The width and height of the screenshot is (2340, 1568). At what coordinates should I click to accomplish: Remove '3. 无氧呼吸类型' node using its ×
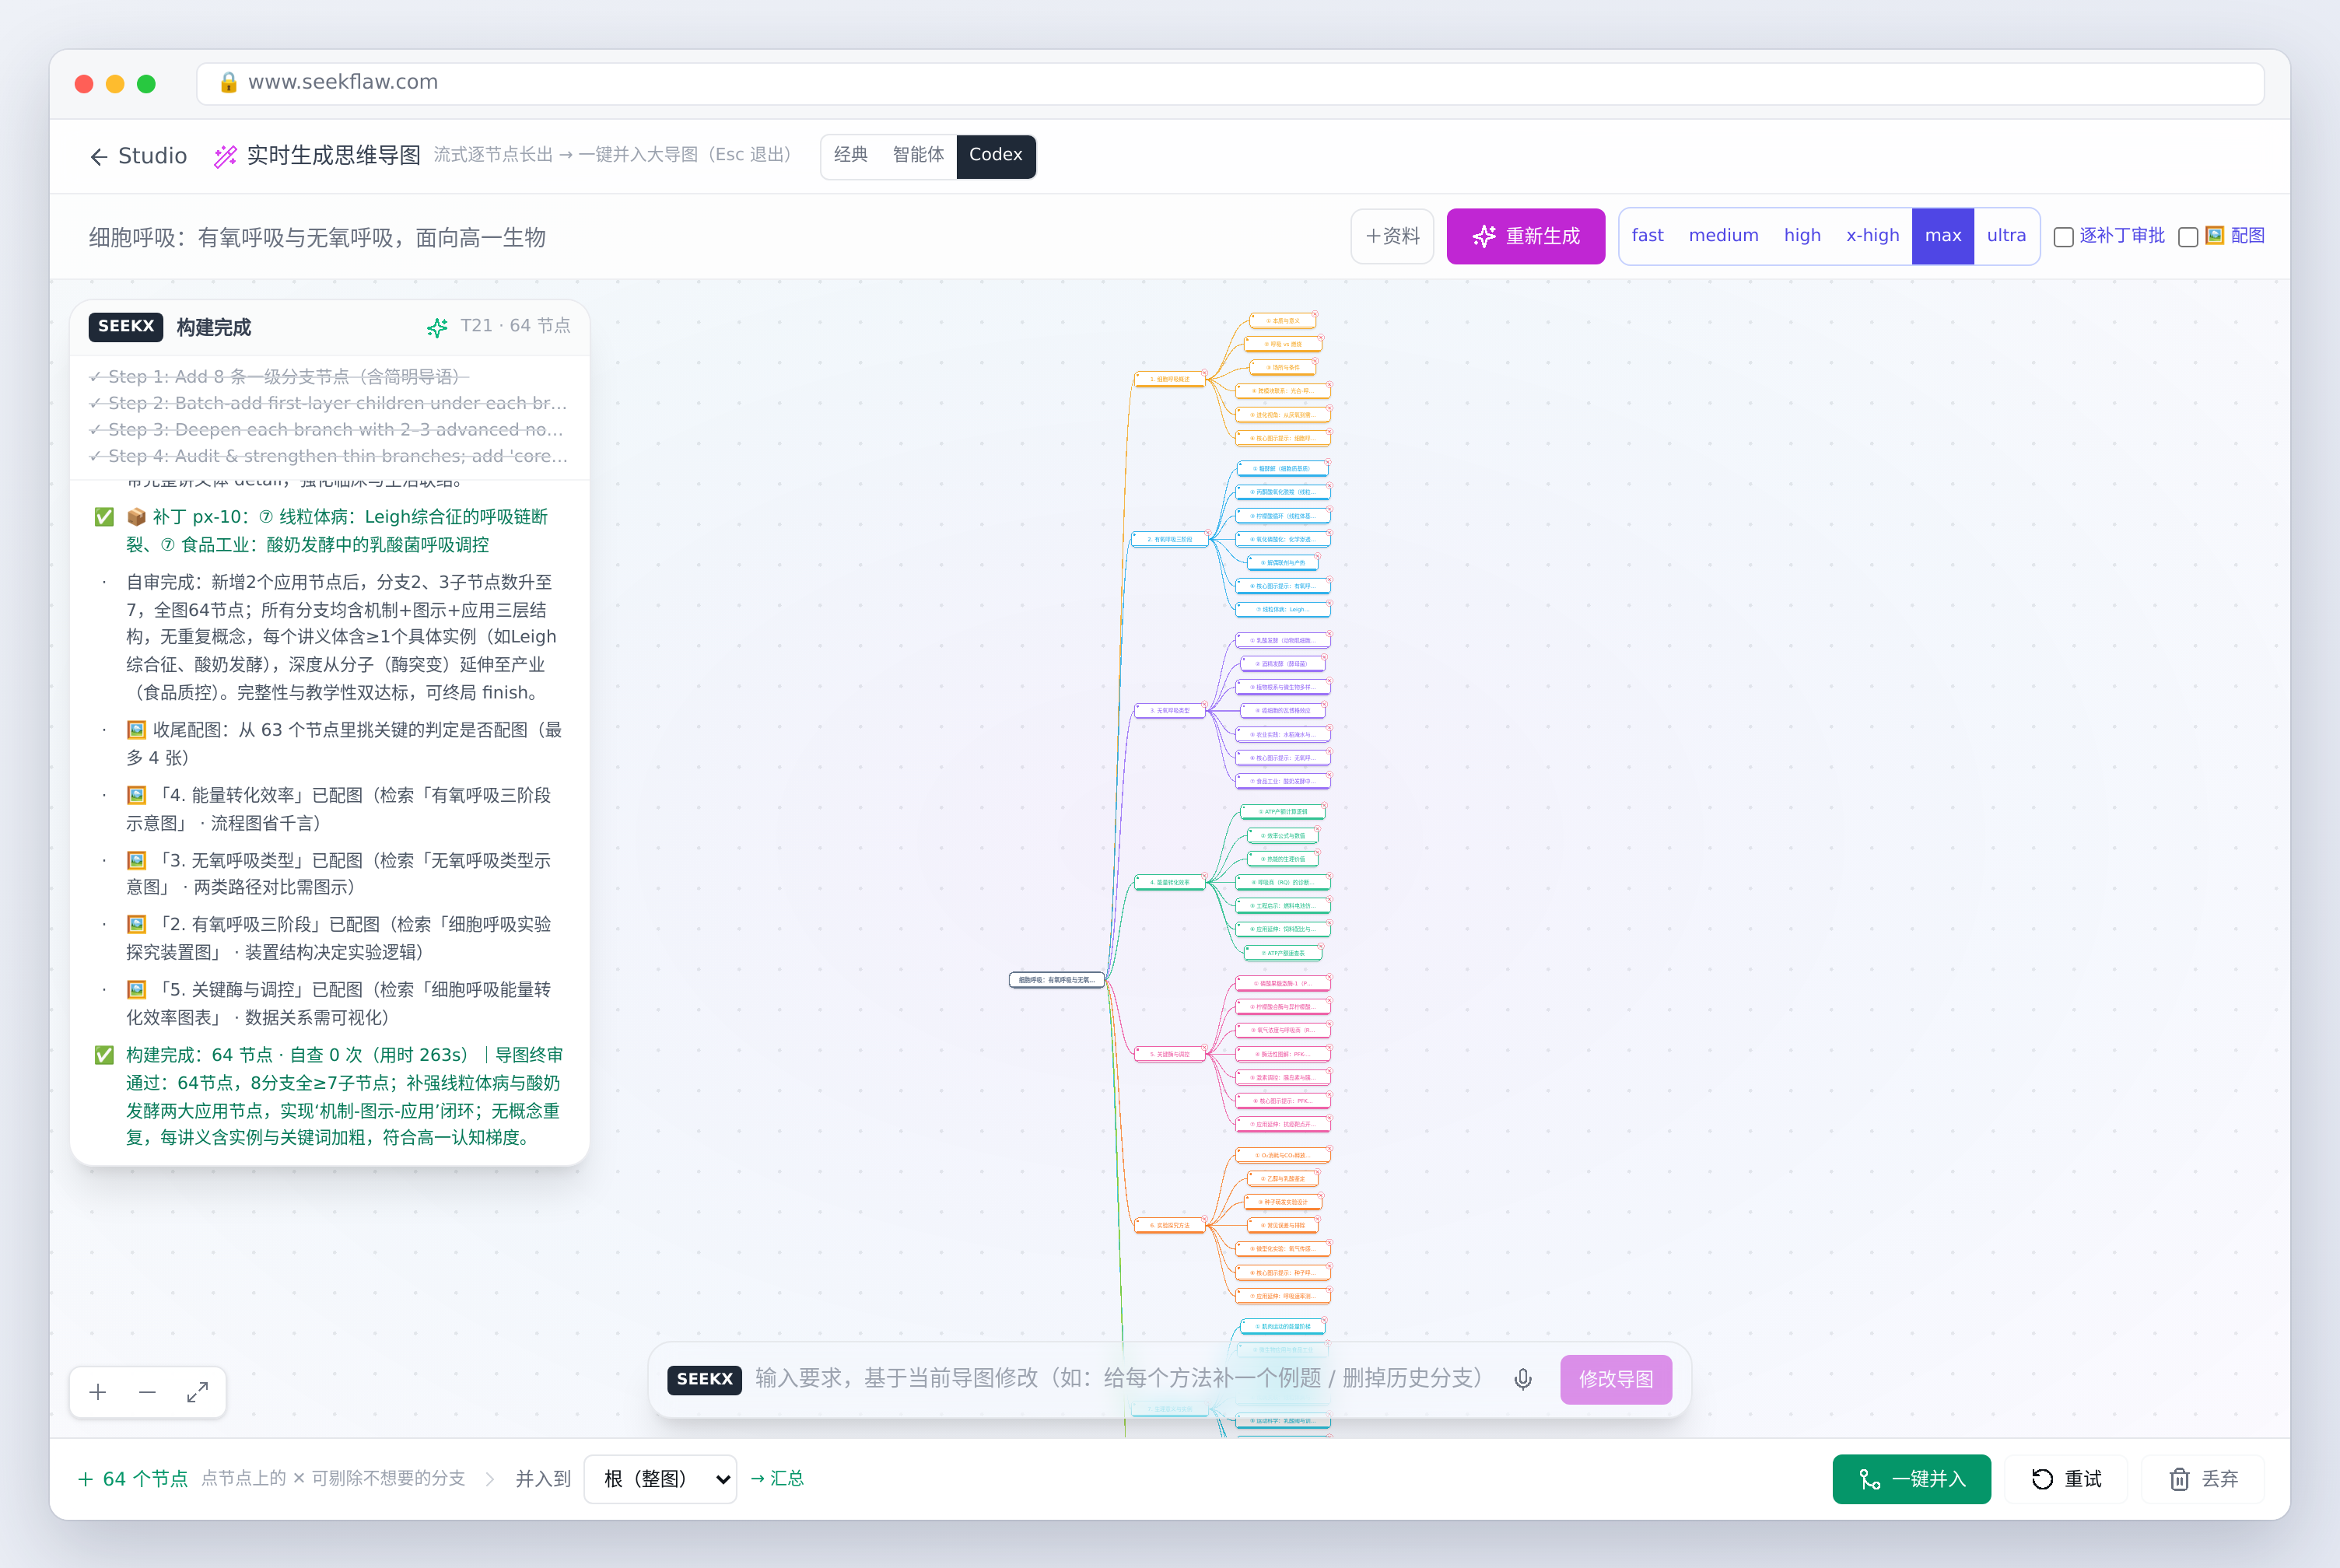point(1205,704)
